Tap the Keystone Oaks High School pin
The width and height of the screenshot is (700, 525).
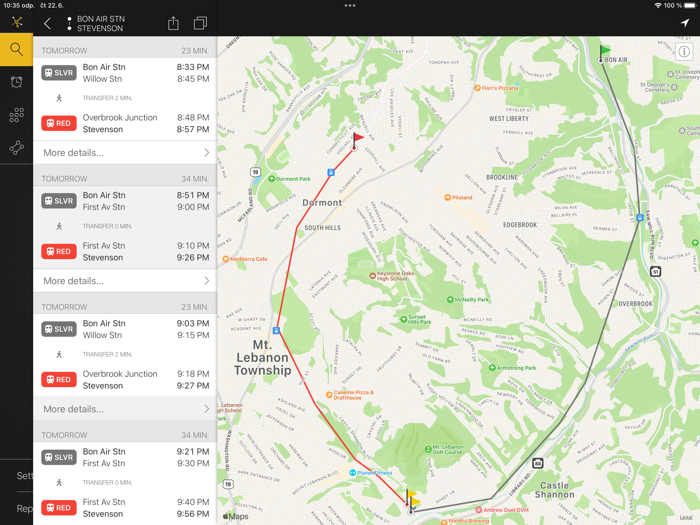click(372, 276)
